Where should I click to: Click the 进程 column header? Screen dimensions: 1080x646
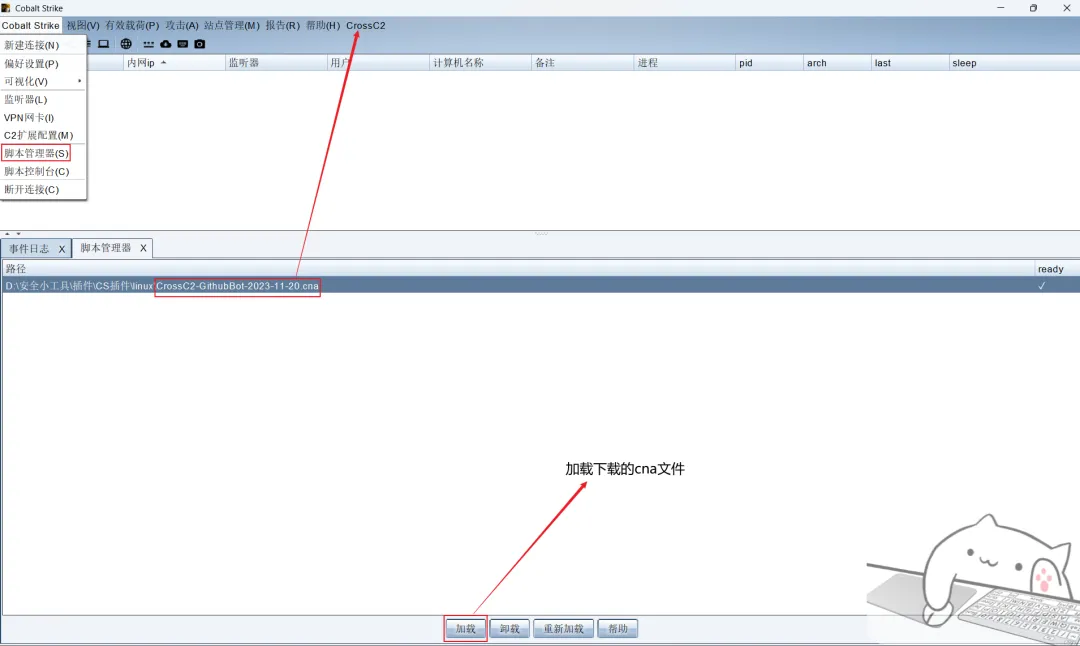click(685, 63)
